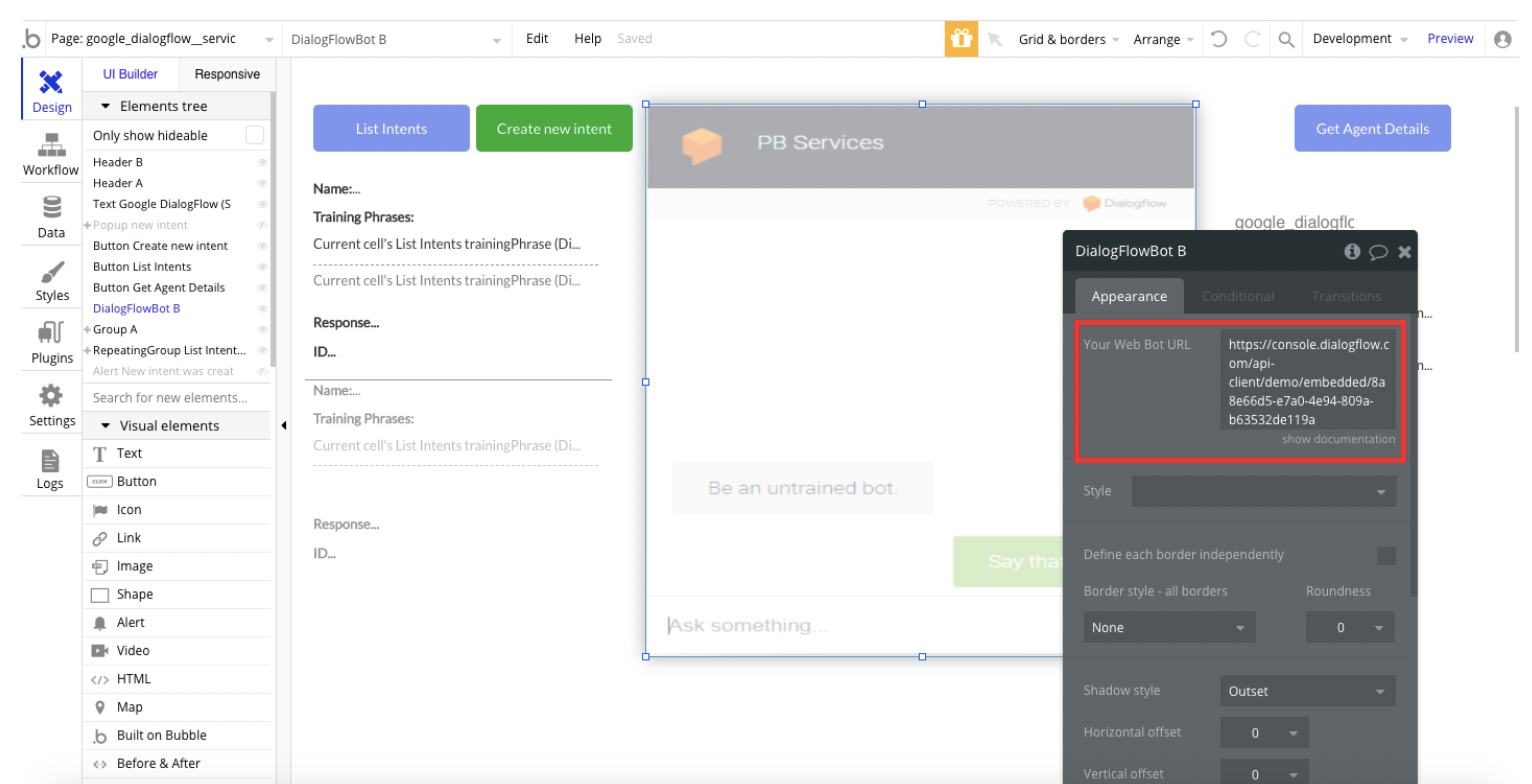Open Border style dropdown showing None
Image resolution: width=1532 pixels, height=784 pixels.
1169,628
